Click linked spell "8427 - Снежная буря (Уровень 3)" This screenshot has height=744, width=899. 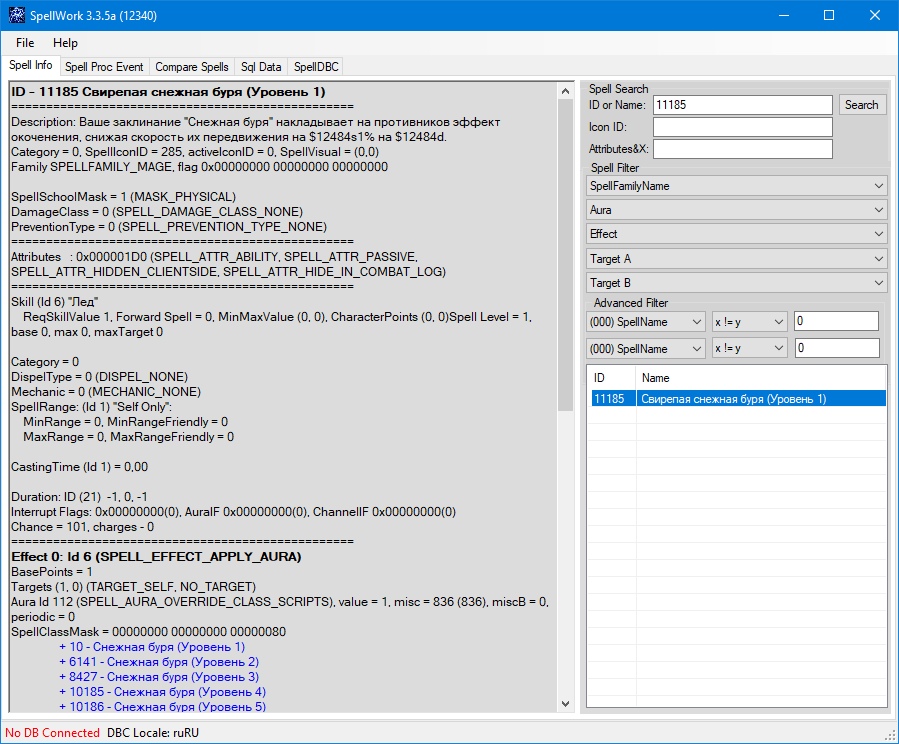tap(159, 676)
